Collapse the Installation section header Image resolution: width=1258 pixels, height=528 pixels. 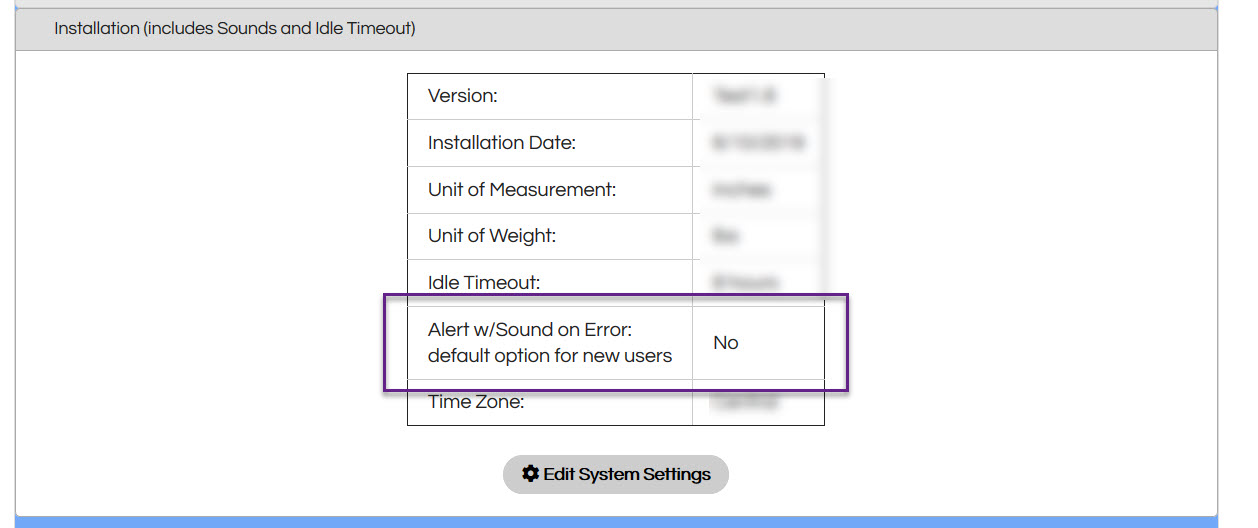[234, 29]
